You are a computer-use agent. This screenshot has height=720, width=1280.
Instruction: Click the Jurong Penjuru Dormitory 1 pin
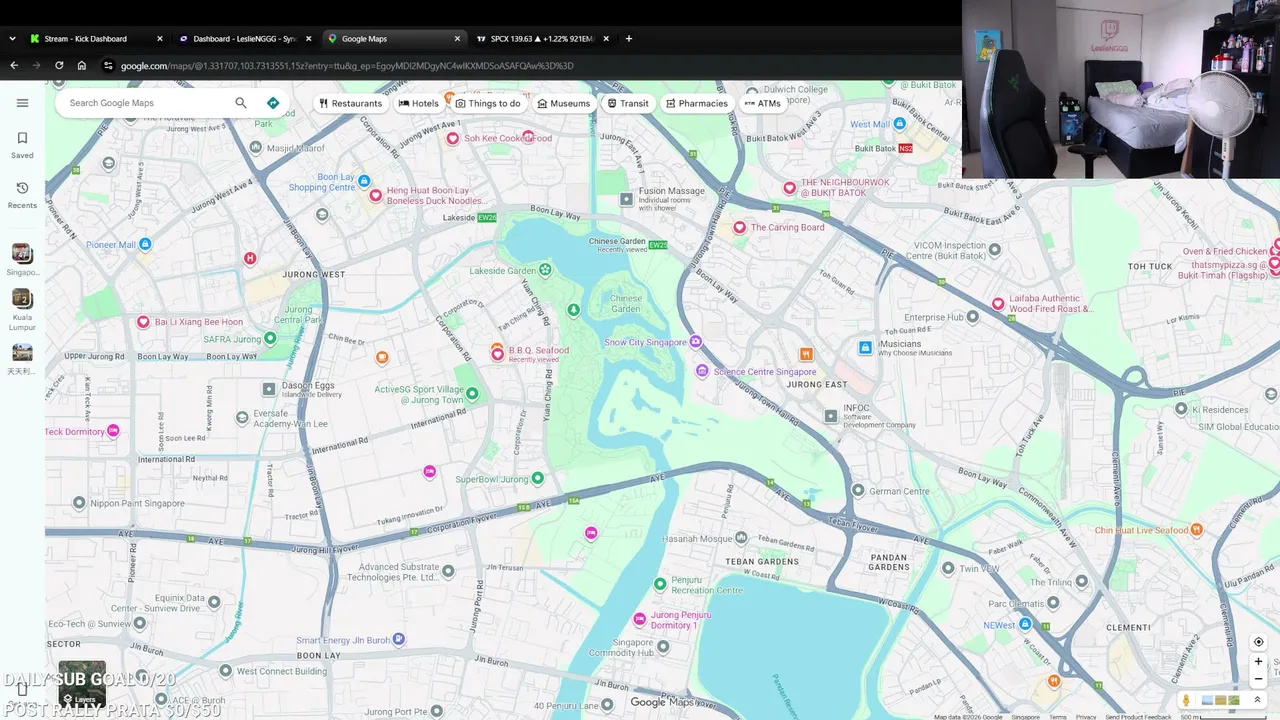click(x=640, y=620)
